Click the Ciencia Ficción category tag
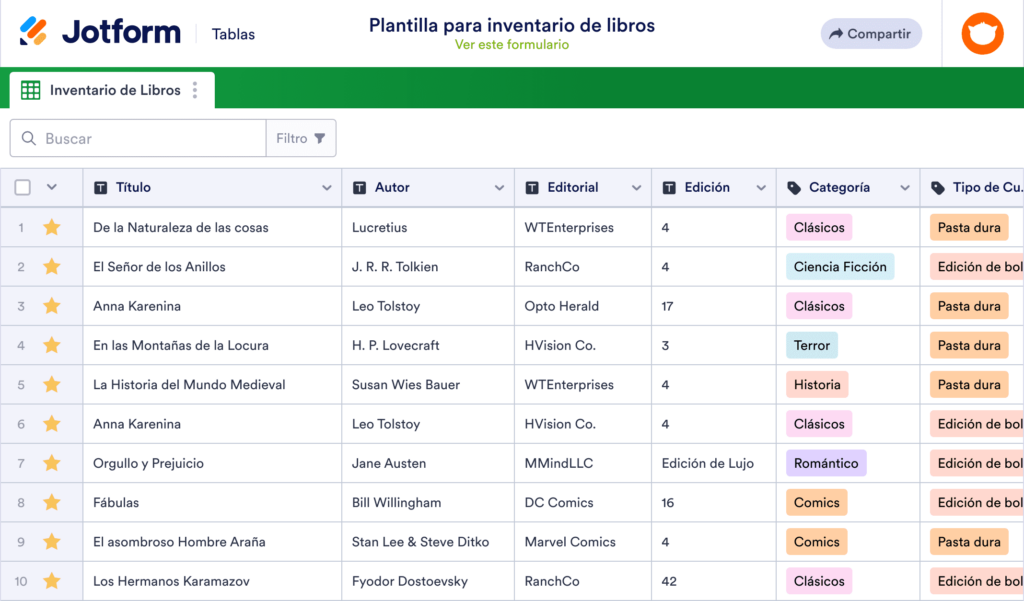 [x=840, y=267]
